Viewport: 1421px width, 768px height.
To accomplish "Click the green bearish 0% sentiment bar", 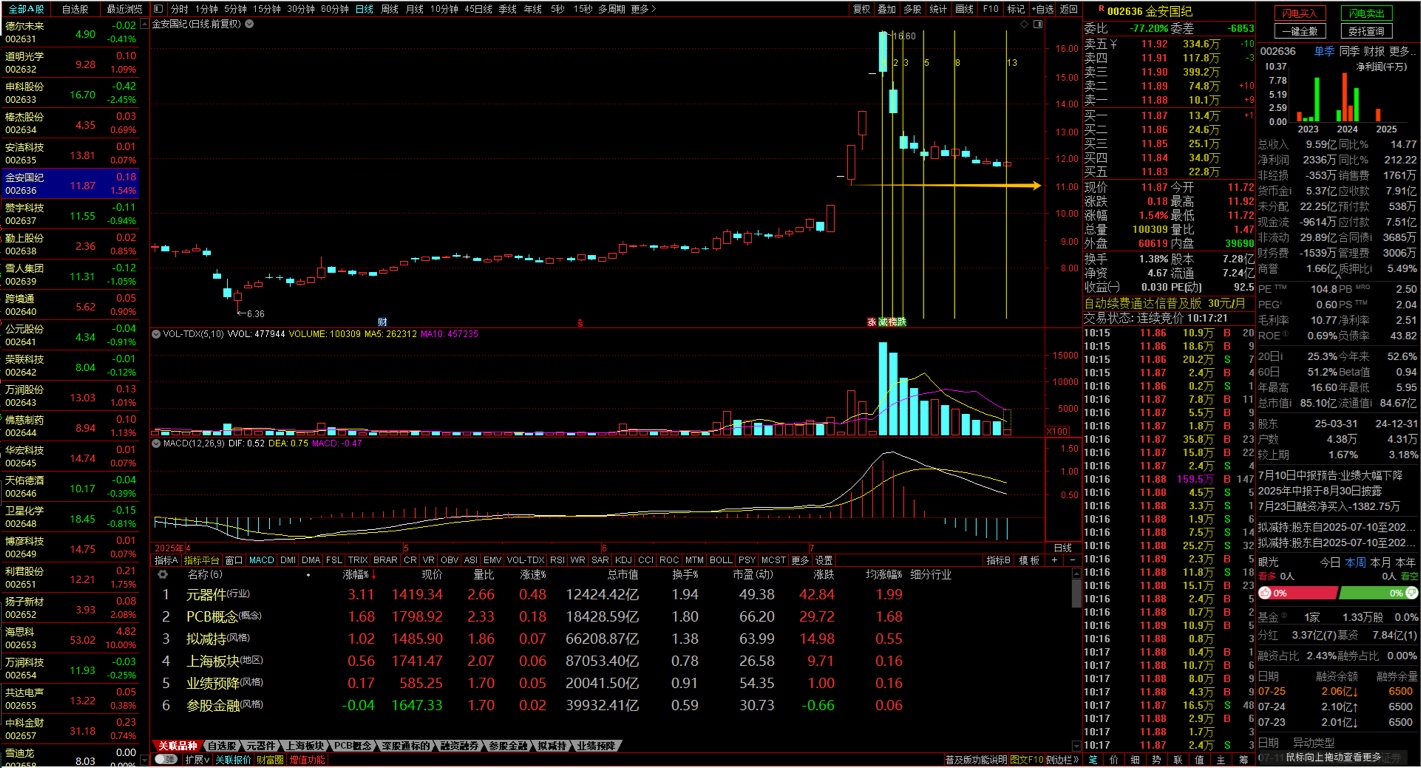I will tap(1379, 593).
